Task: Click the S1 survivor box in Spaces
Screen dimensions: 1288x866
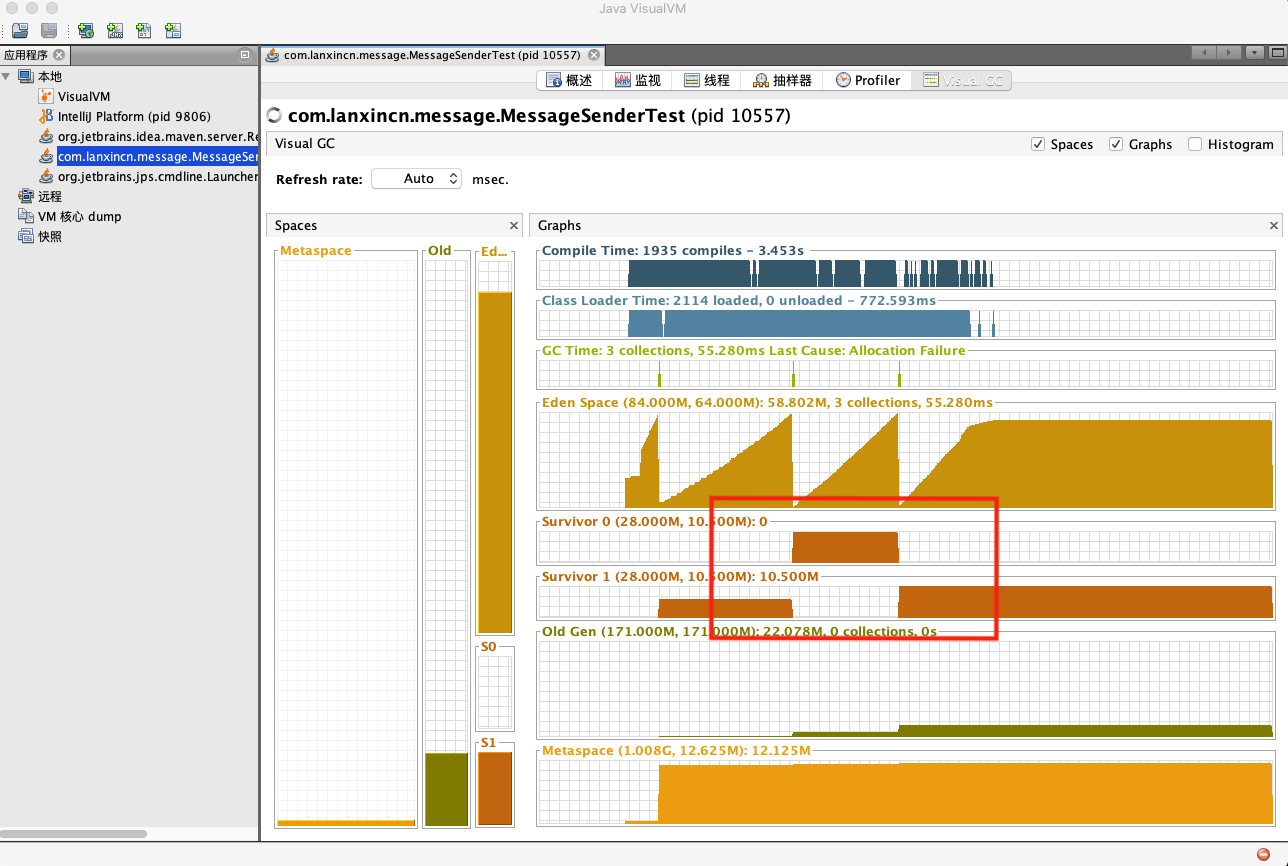Action: [495, 787]
